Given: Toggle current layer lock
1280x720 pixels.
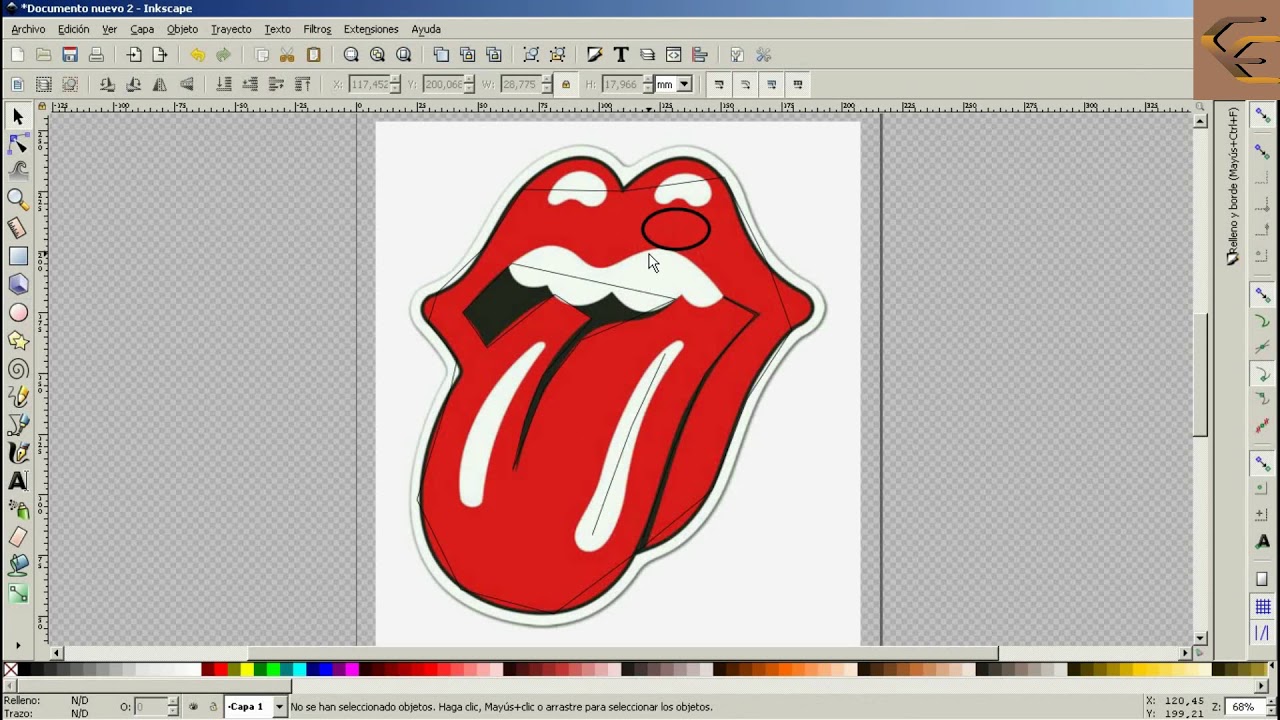Looking at the screenshot, I should [212, 707].
